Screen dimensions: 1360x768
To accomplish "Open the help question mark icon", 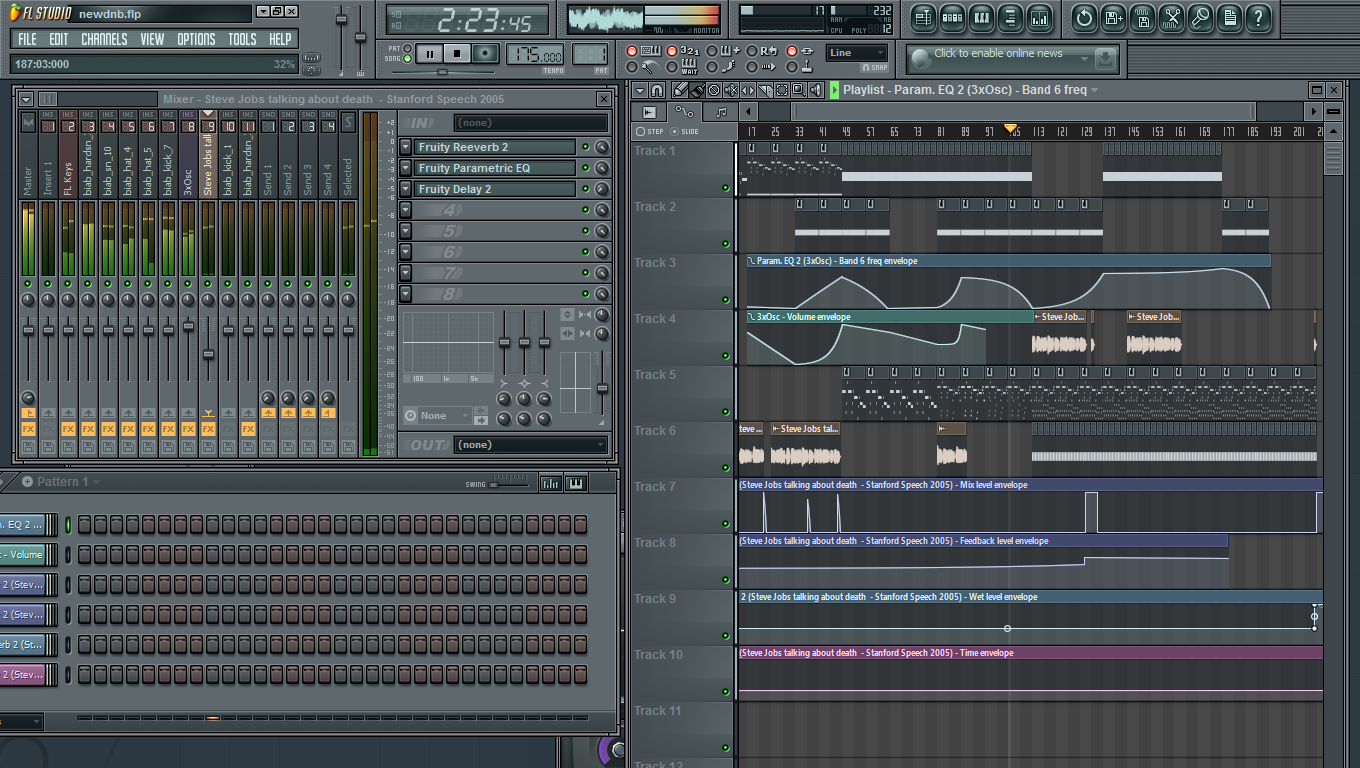I will tap(1259, 17).
